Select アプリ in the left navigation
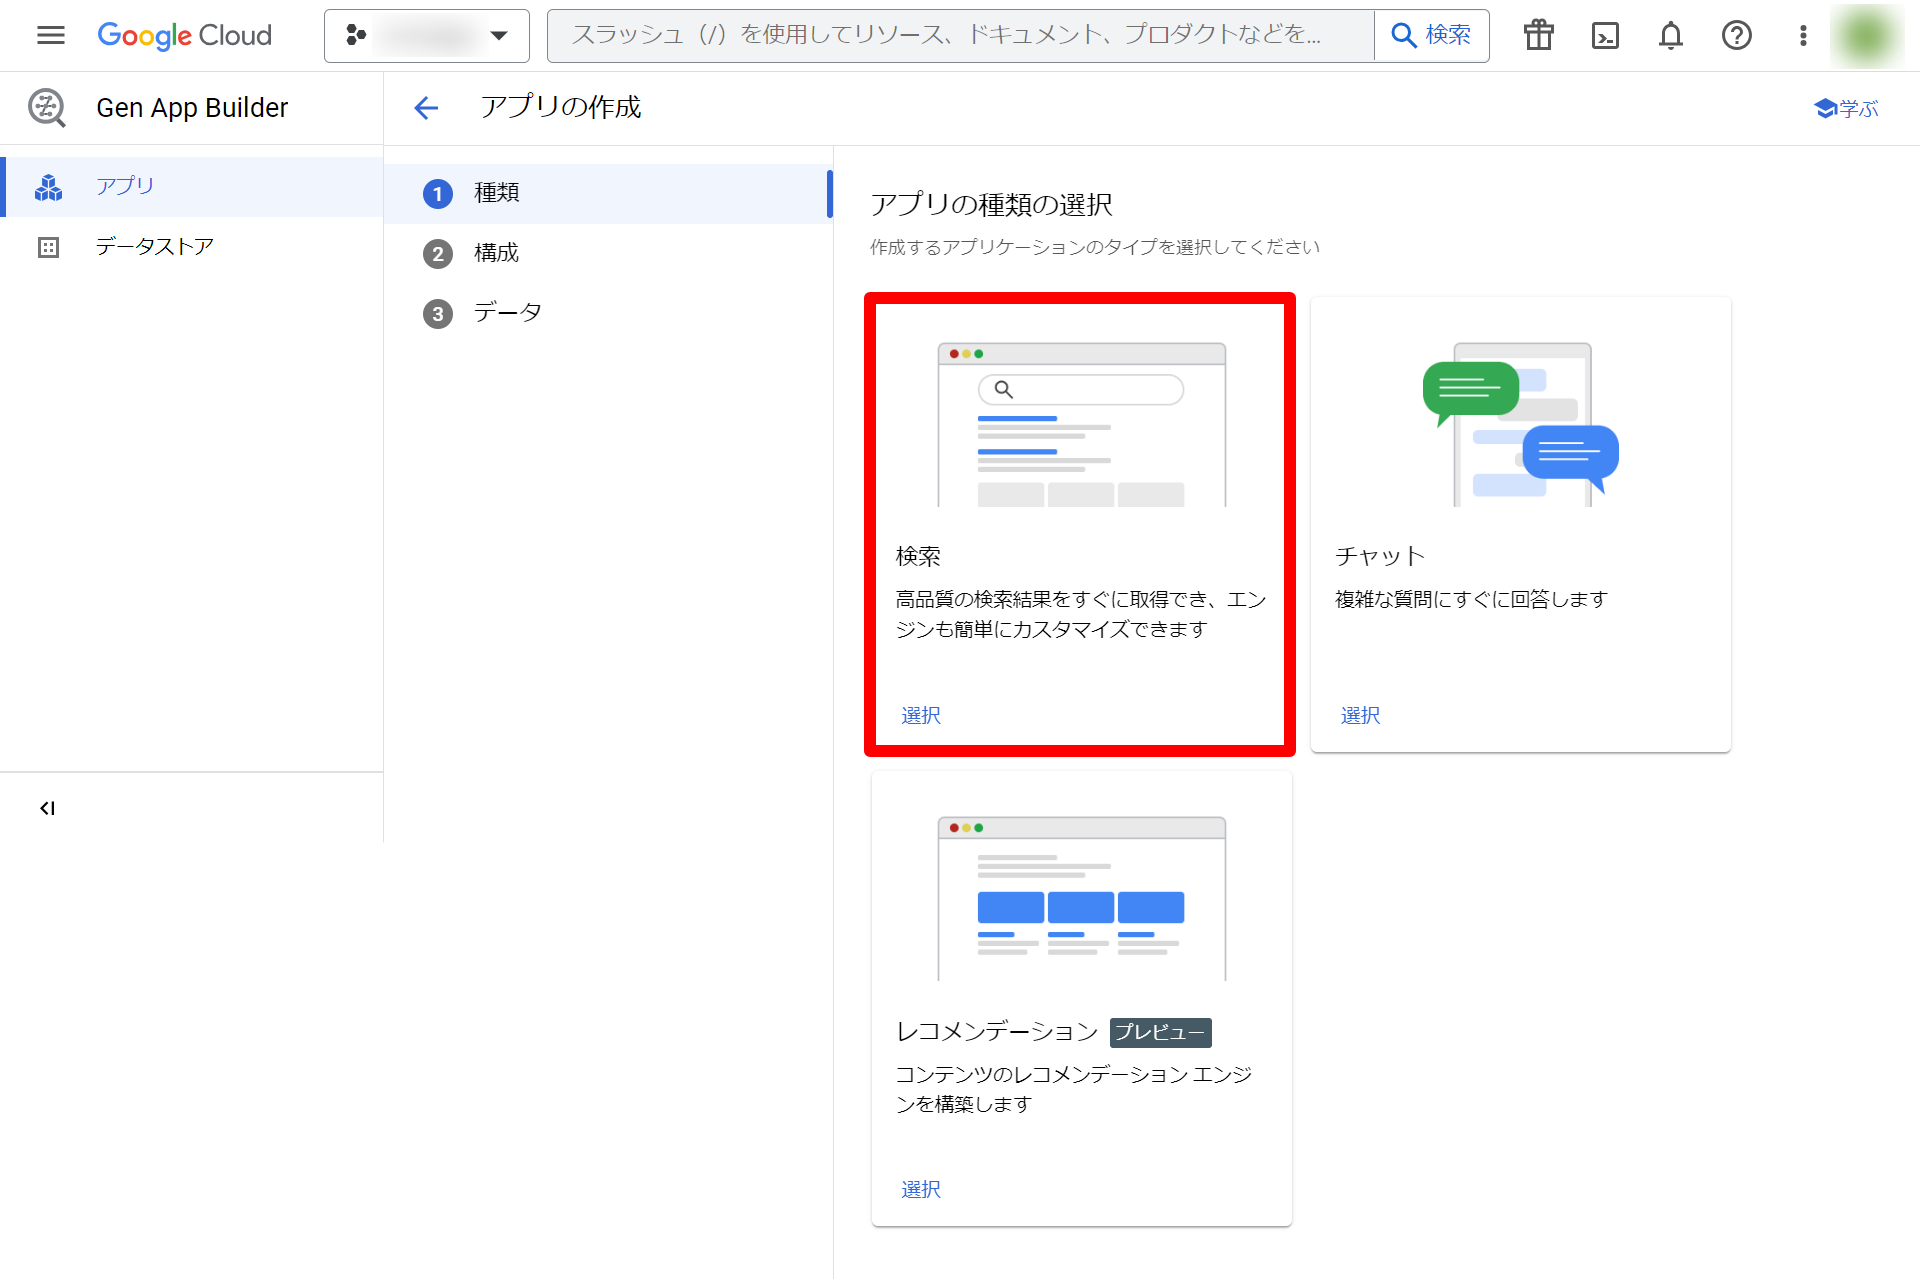 pyautogui.click(x=125, y=186)
